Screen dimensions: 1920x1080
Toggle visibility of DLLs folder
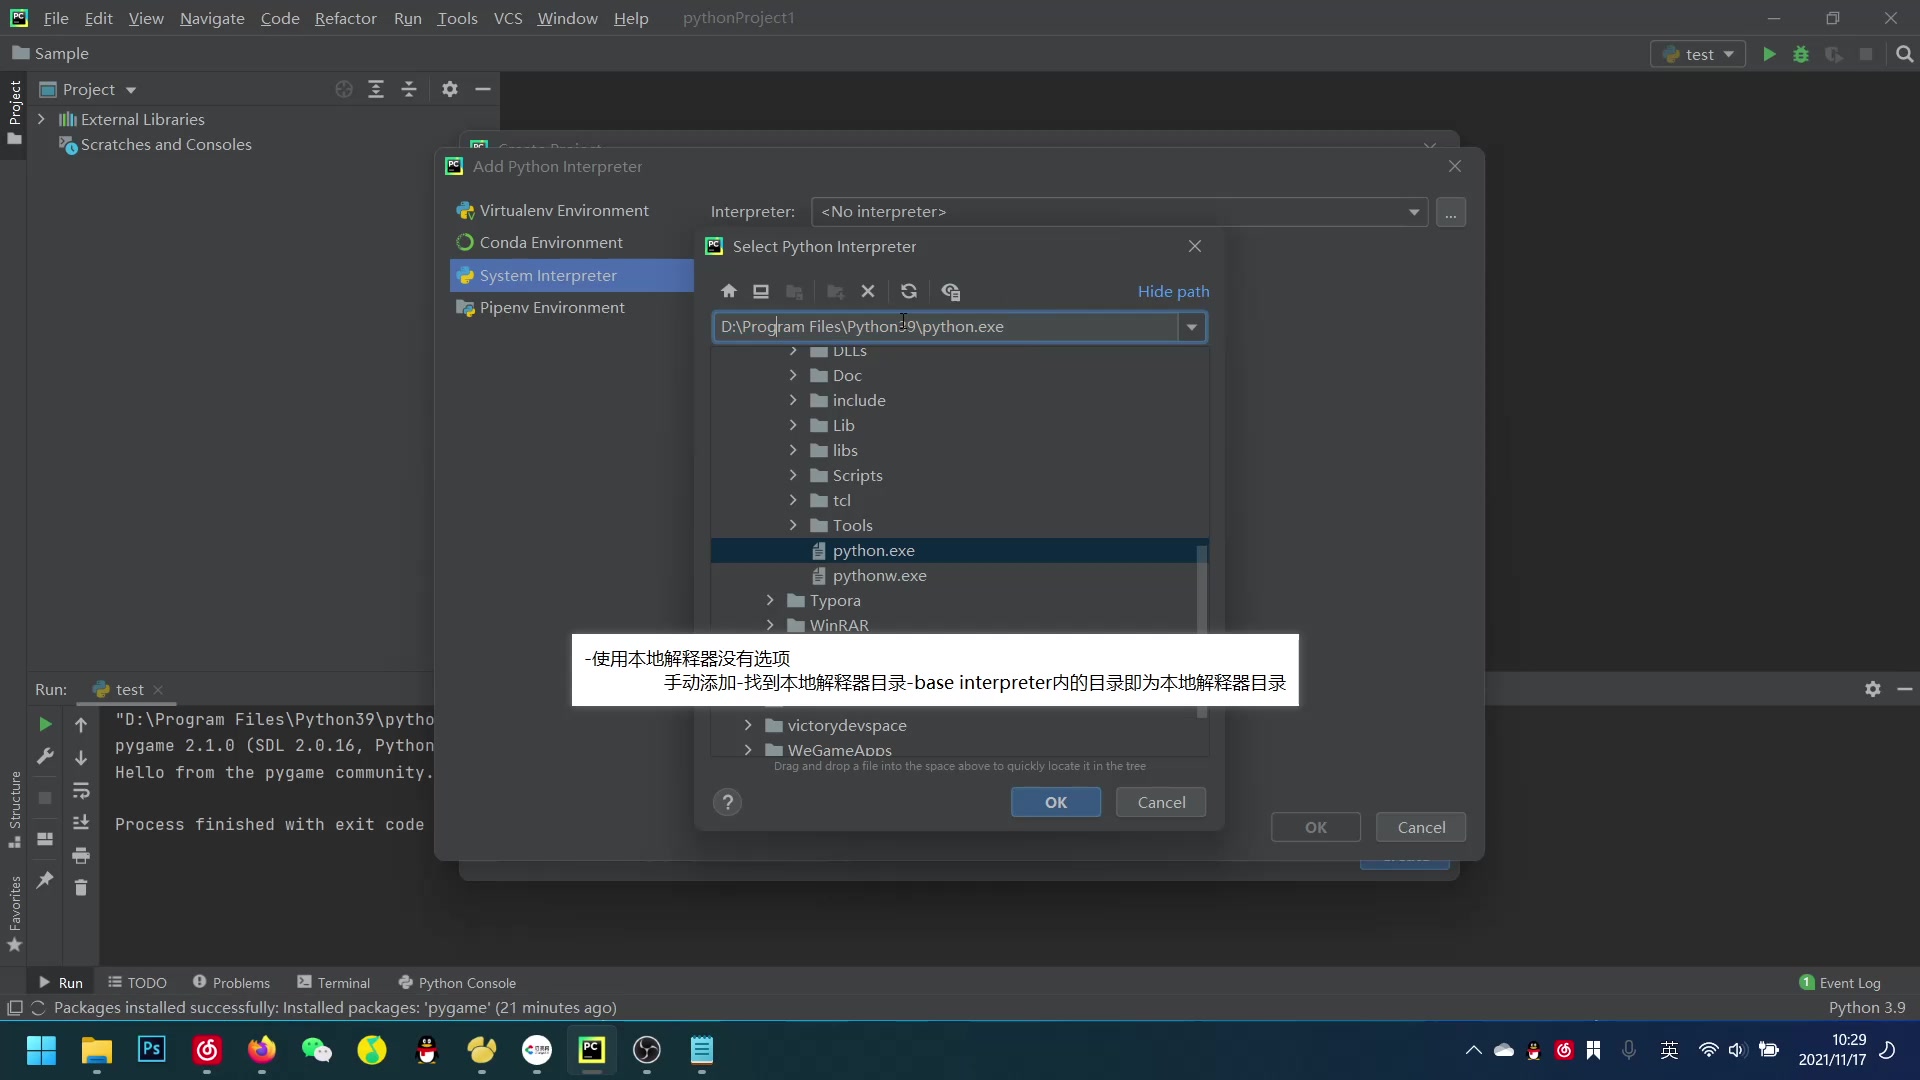[x=793, y=349]
